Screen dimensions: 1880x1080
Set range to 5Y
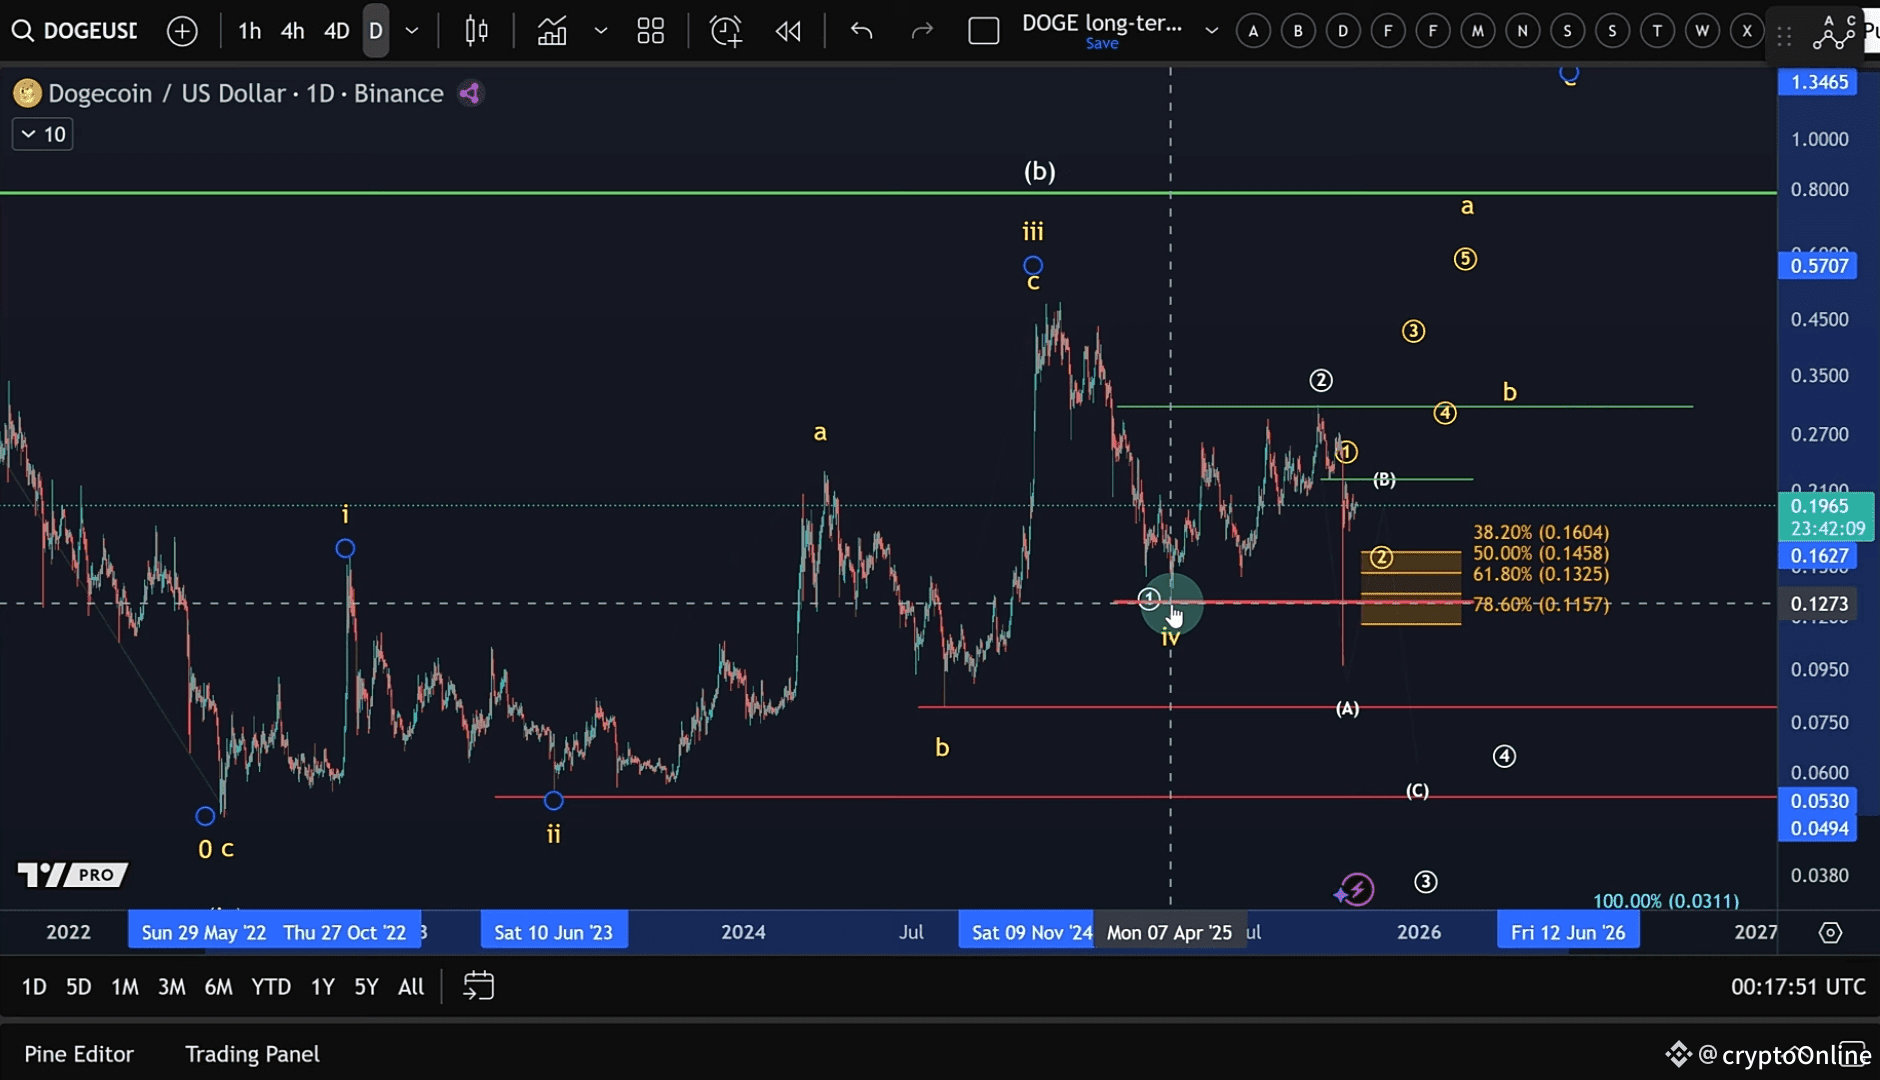click(x=366, y=987)
